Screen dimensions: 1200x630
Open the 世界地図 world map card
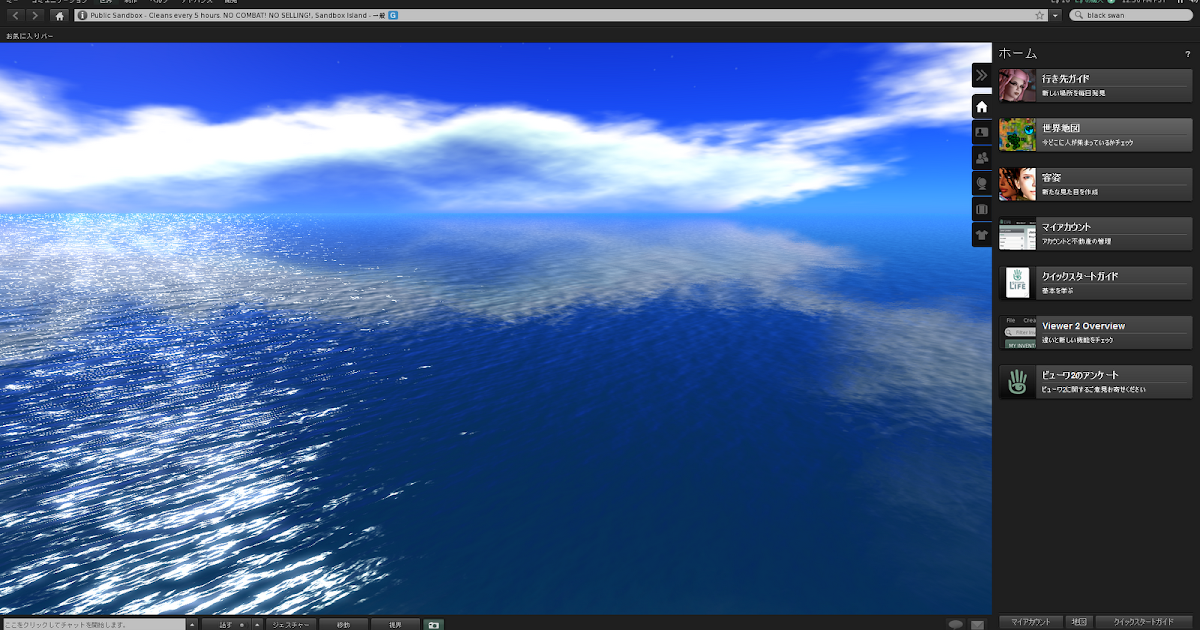pyautogui.click(x=1095, y=134)
